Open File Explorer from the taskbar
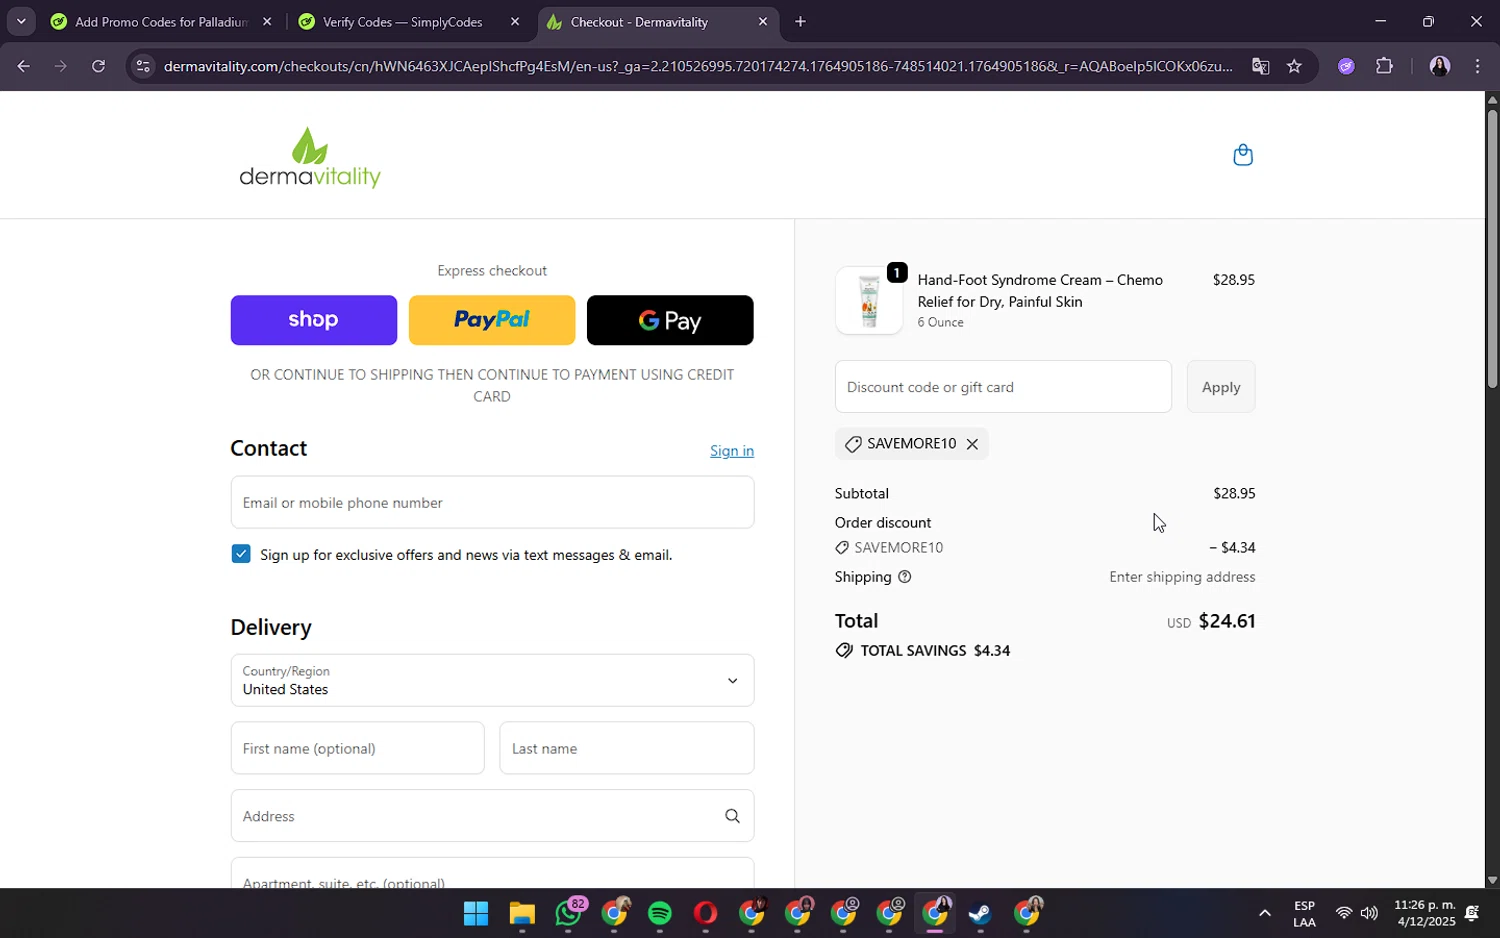The width and height of the screenshot is (1500, 938). coord(522,913)
